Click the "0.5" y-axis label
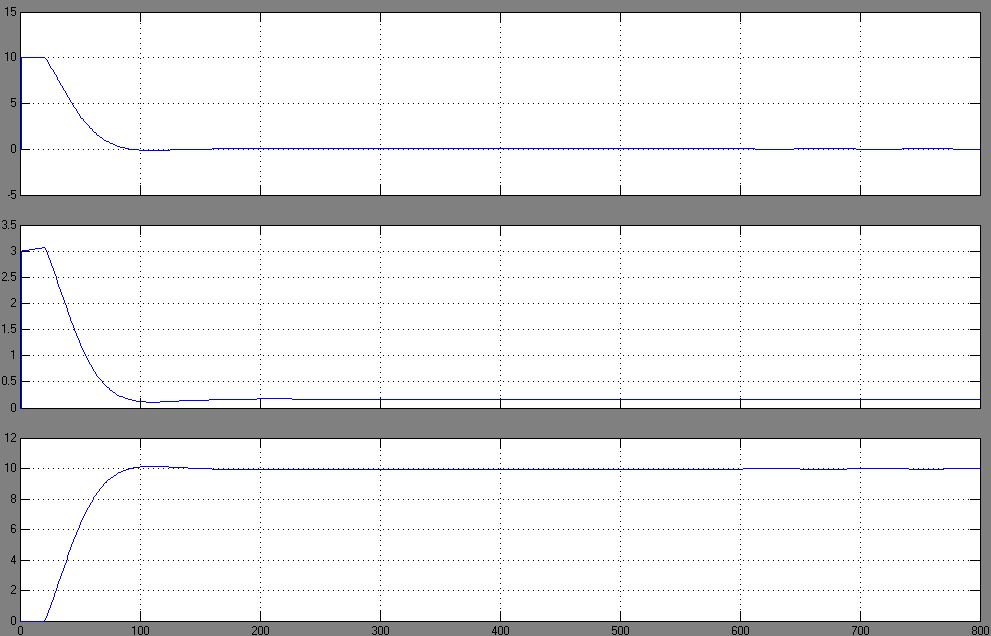The width and height of the screenshot is (991, 636). 9,382
